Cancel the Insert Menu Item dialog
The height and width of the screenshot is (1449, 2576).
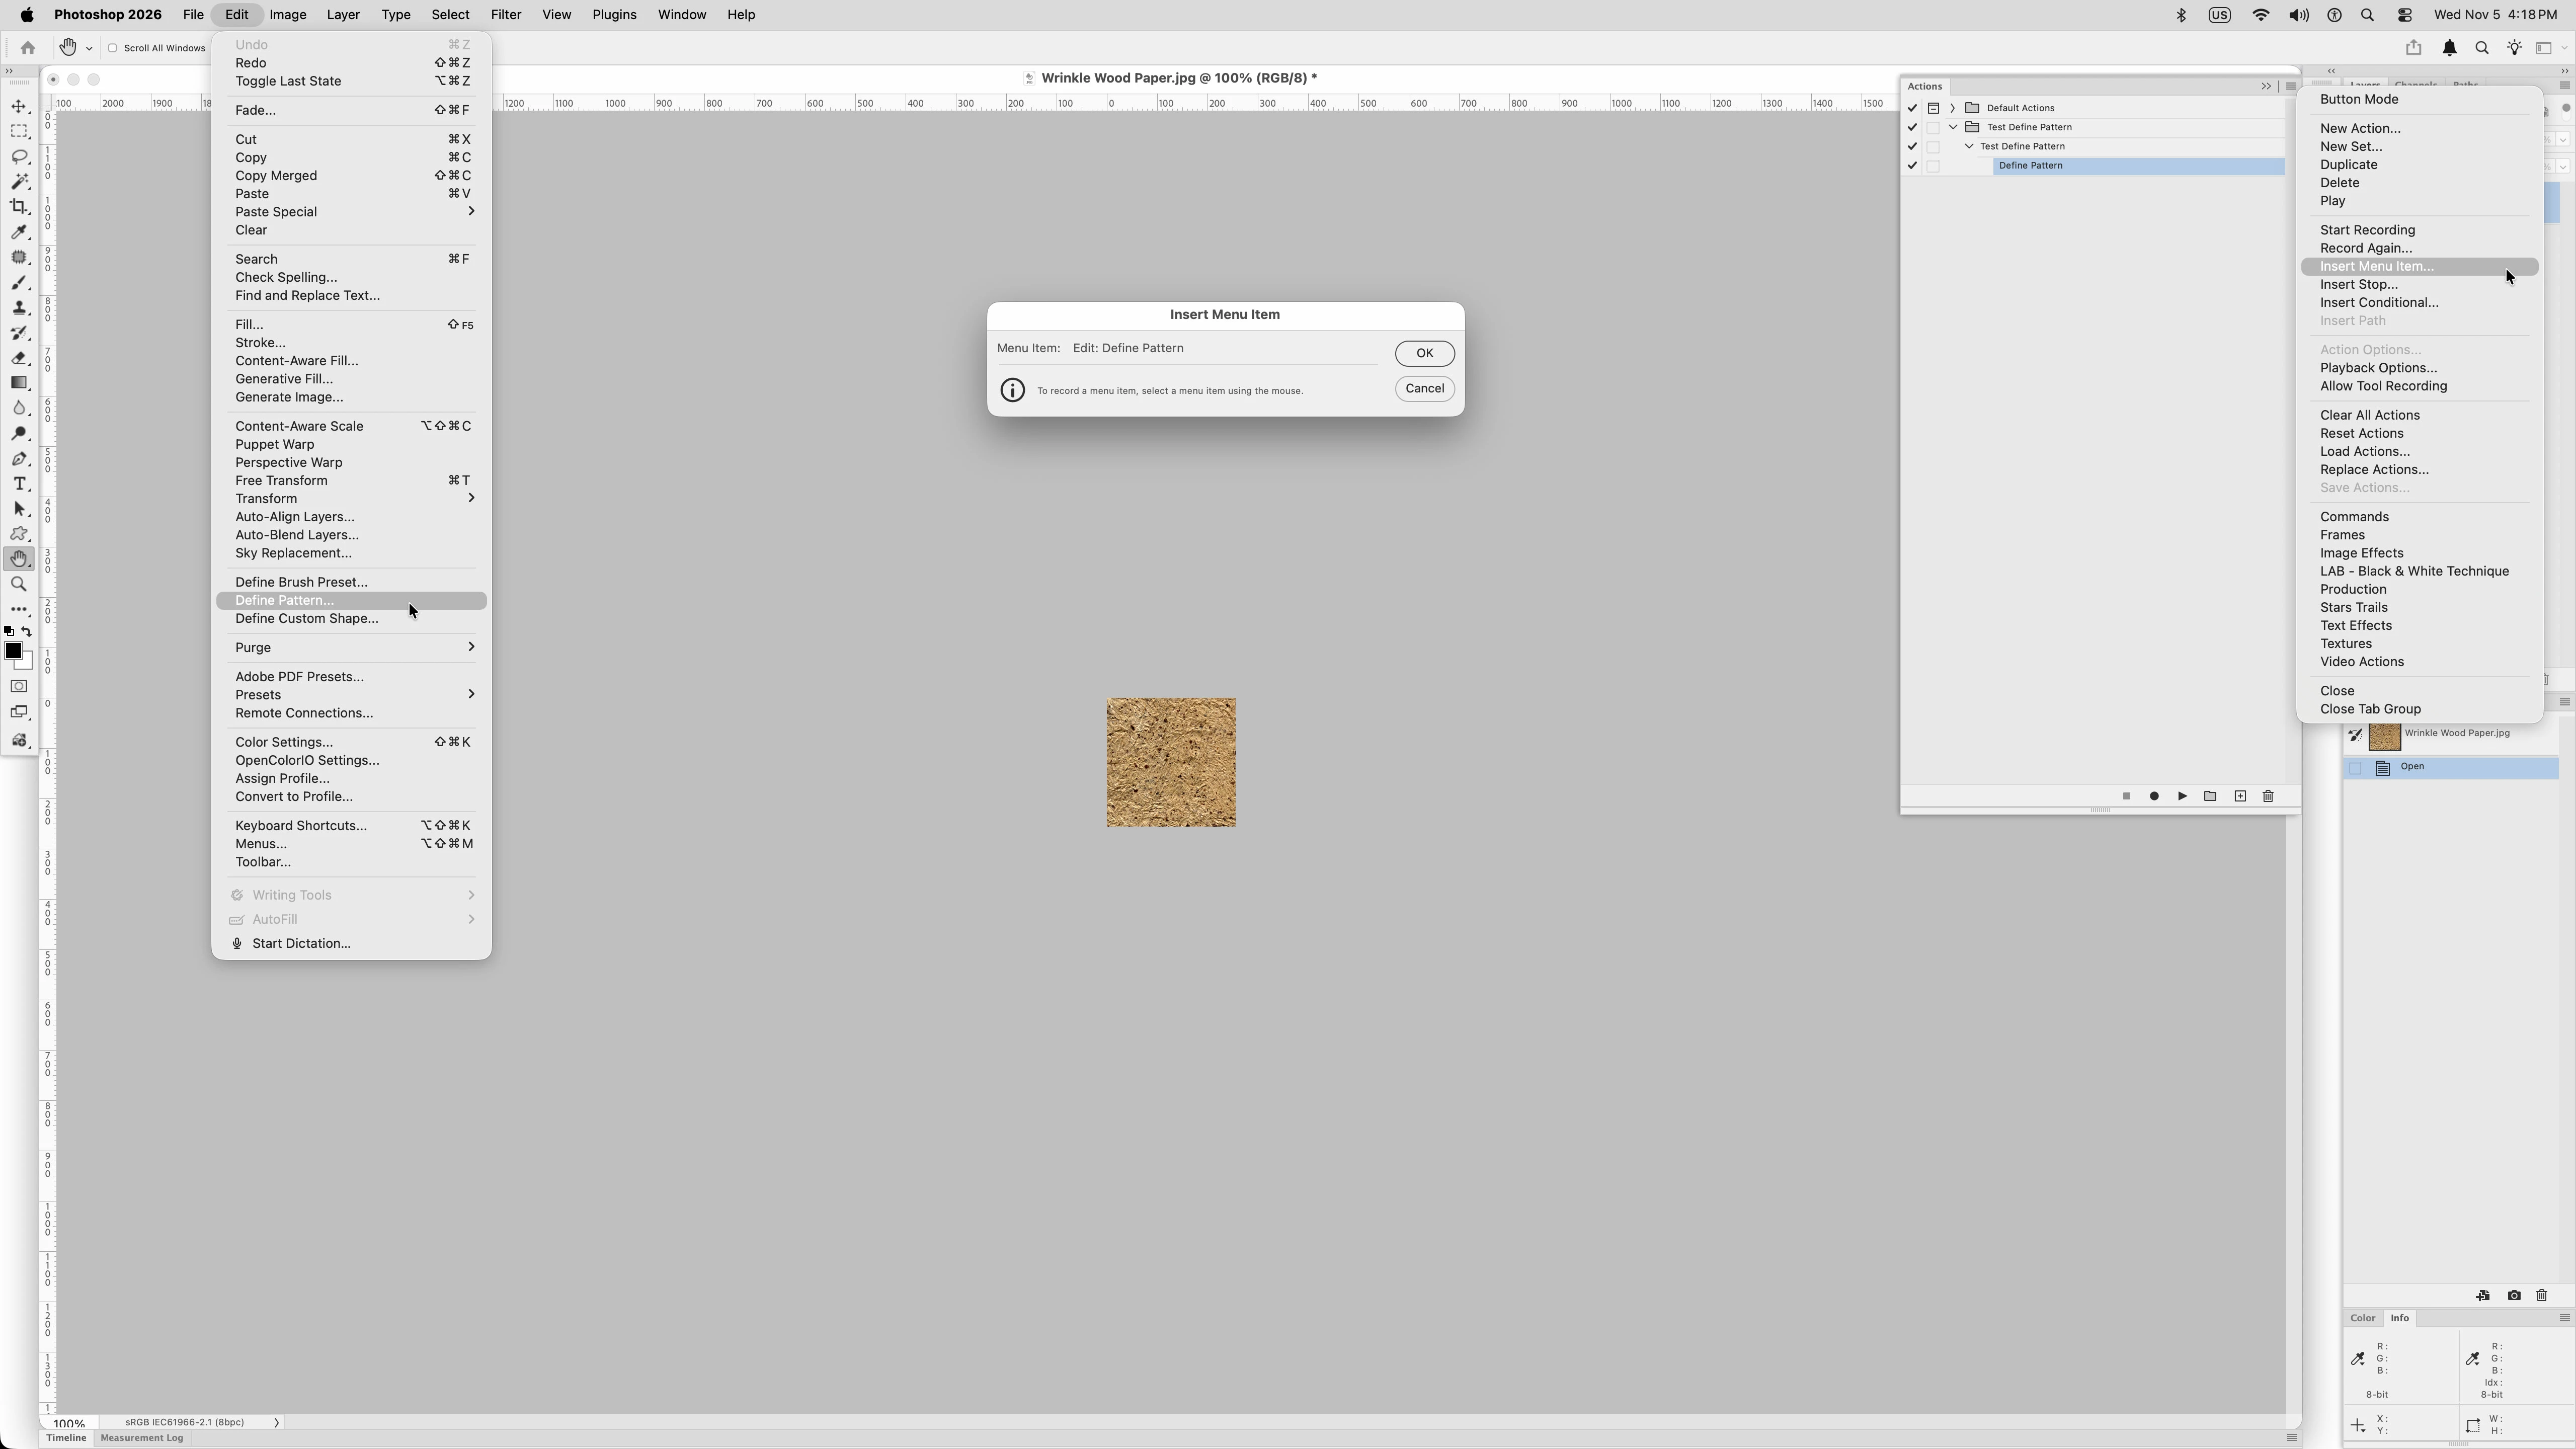pyautogui.click(x=1424, y=388)
